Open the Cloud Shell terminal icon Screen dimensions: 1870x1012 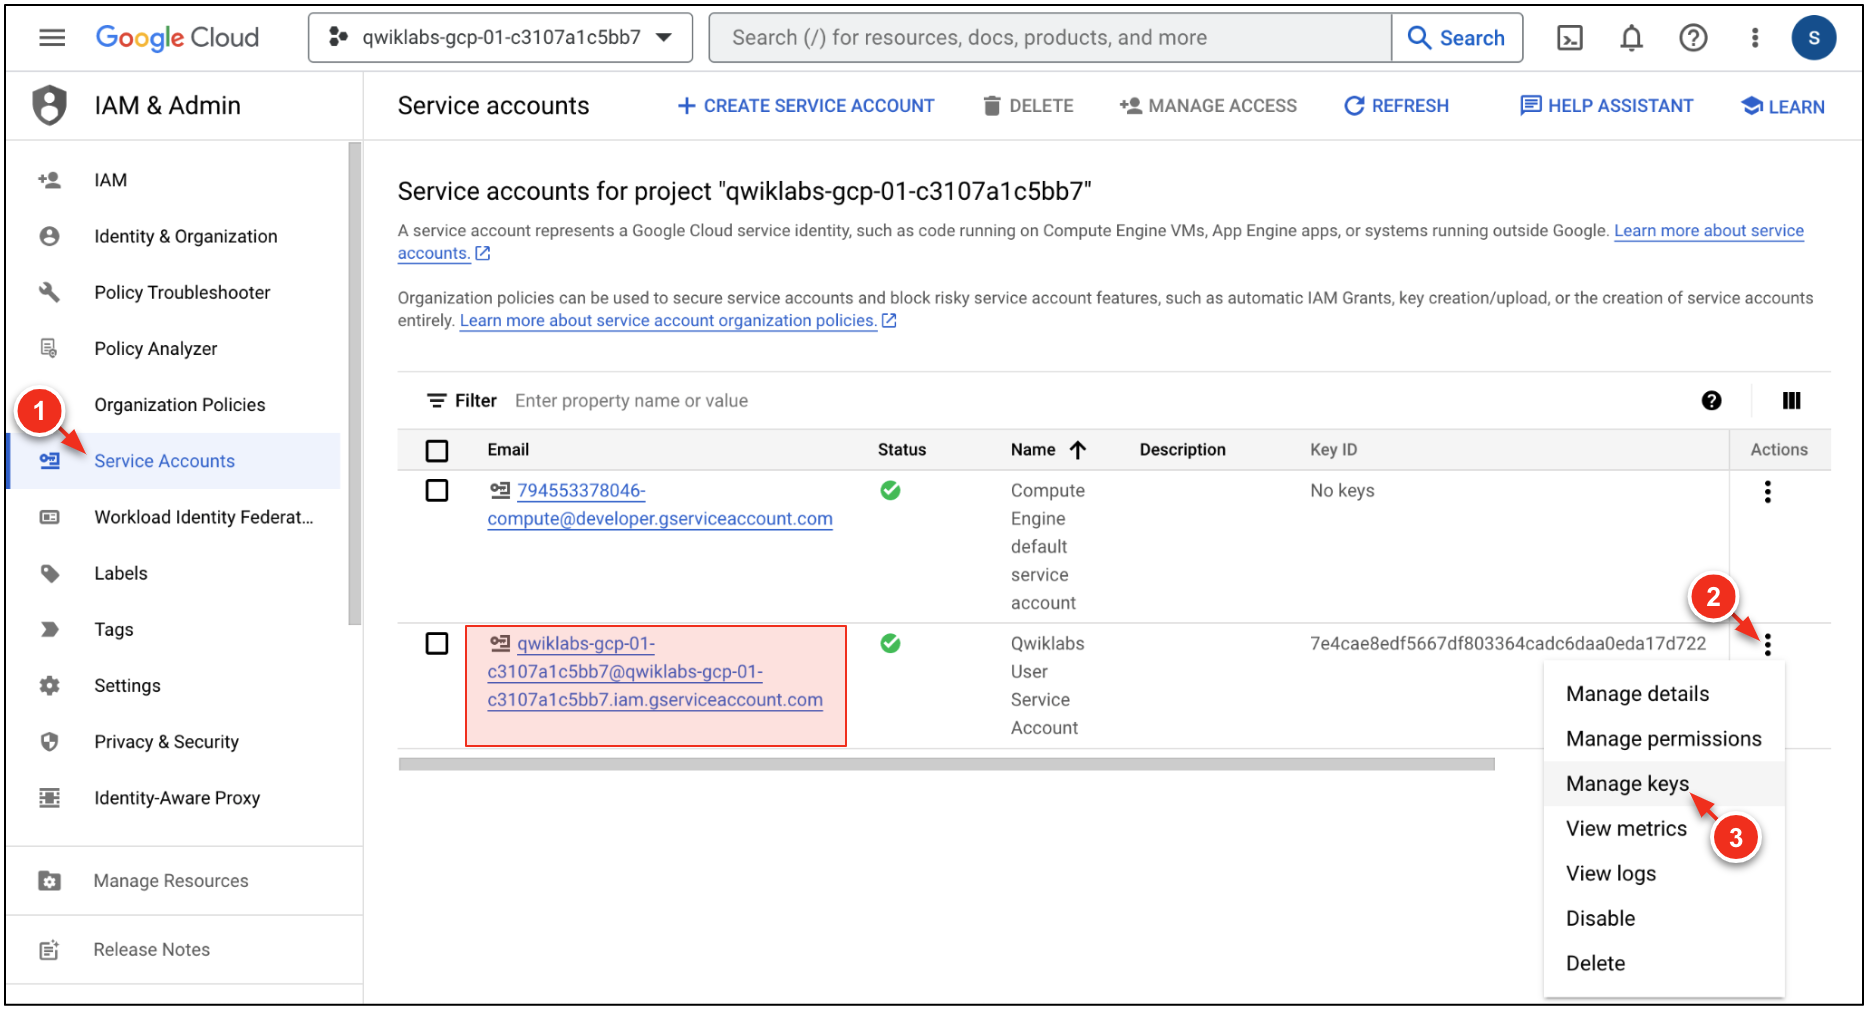click(x=1571, y=38)
